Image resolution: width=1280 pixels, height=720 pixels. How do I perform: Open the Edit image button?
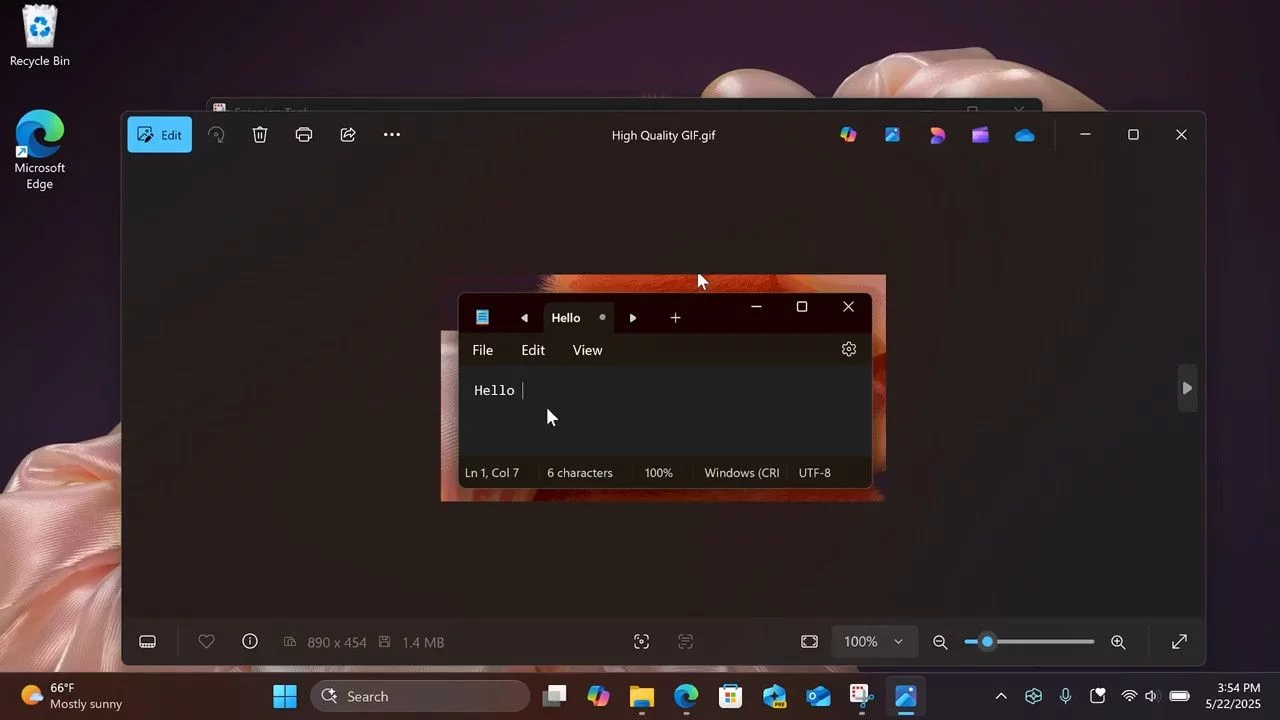tap(159, 135)
